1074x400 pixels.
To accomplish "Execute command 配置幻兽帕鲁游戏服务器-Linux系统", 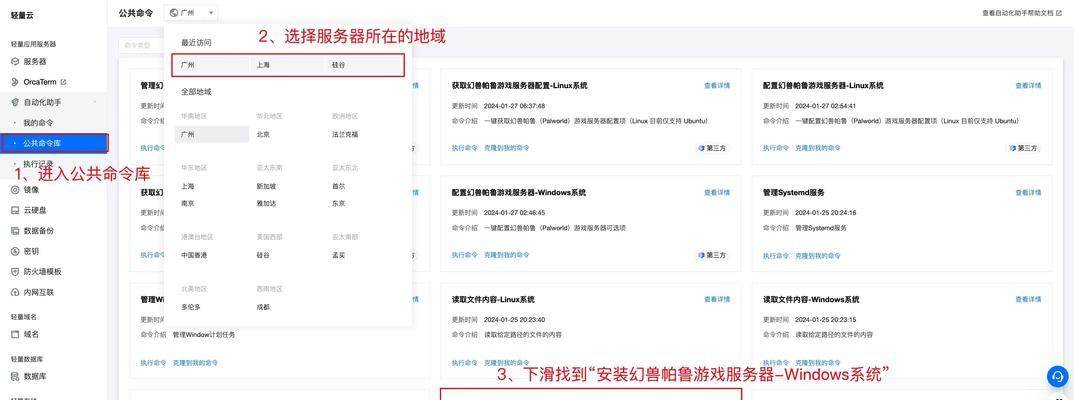I will pyautogui.click(x=776, y=148).
